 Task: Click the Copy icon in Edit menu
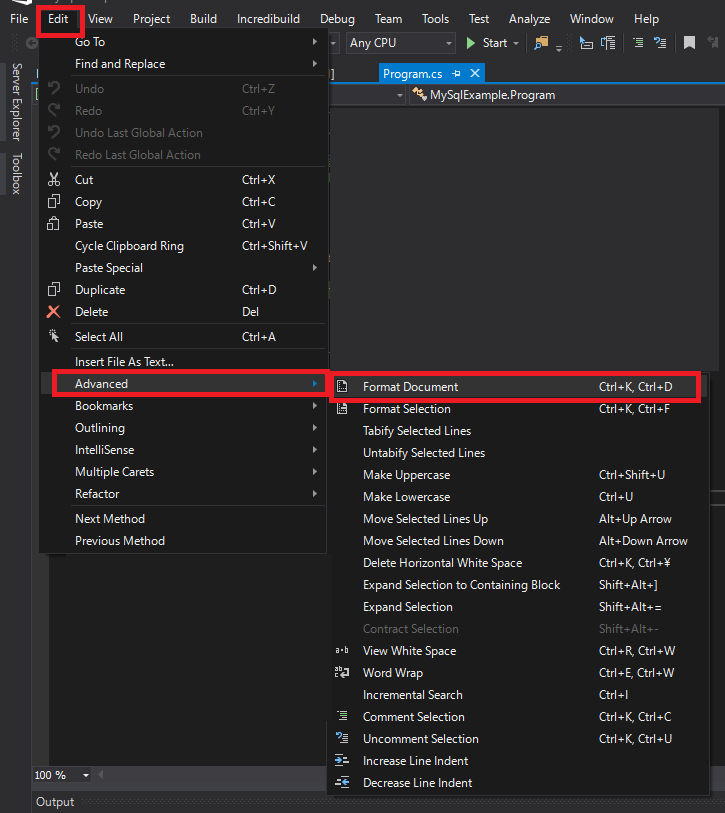click(x=53, y=201)
